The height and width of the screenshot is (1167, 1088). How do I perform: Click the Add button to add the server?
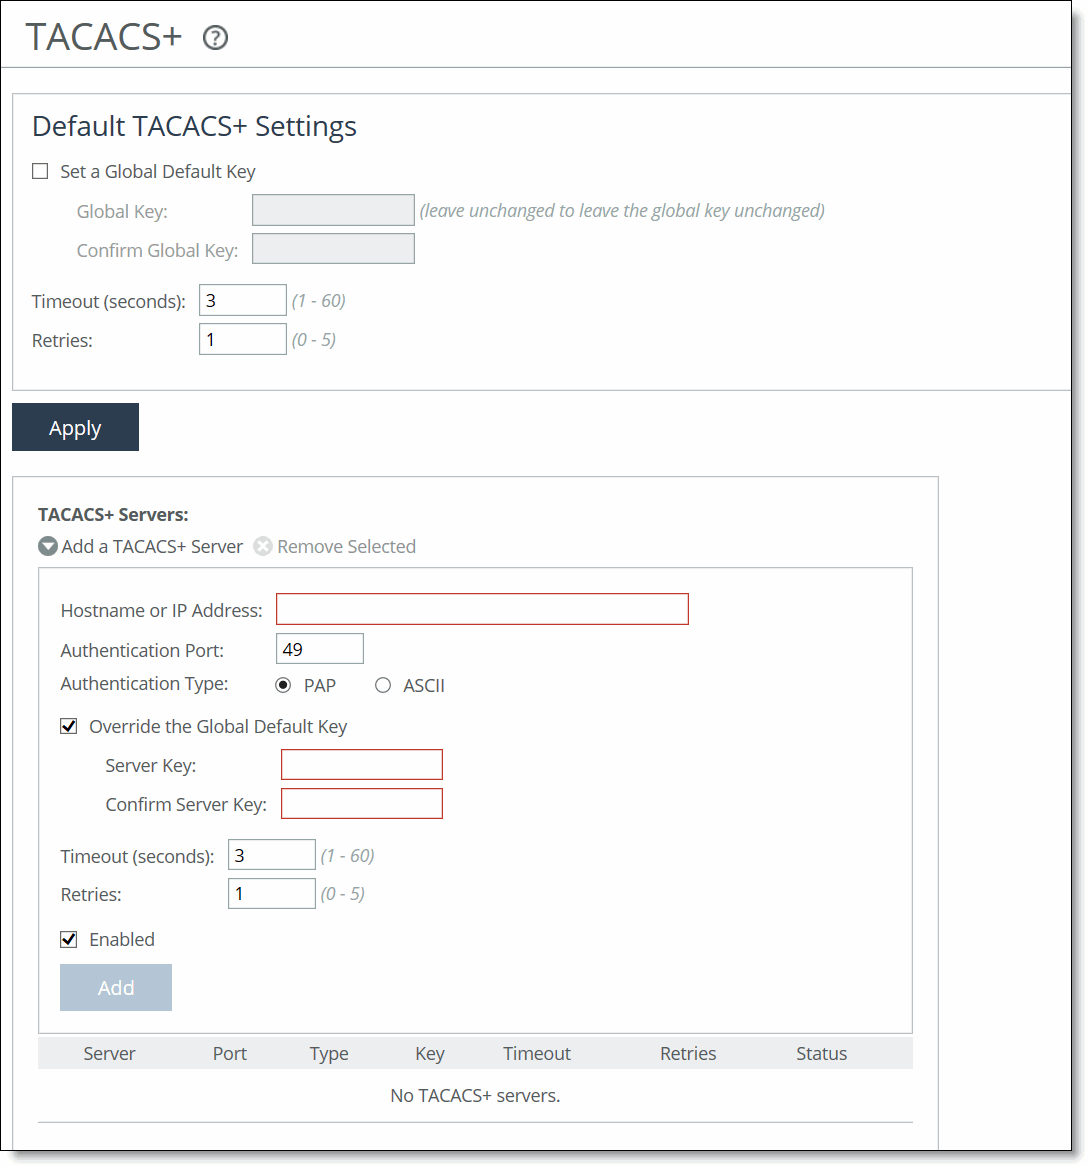tap(115, 987)
